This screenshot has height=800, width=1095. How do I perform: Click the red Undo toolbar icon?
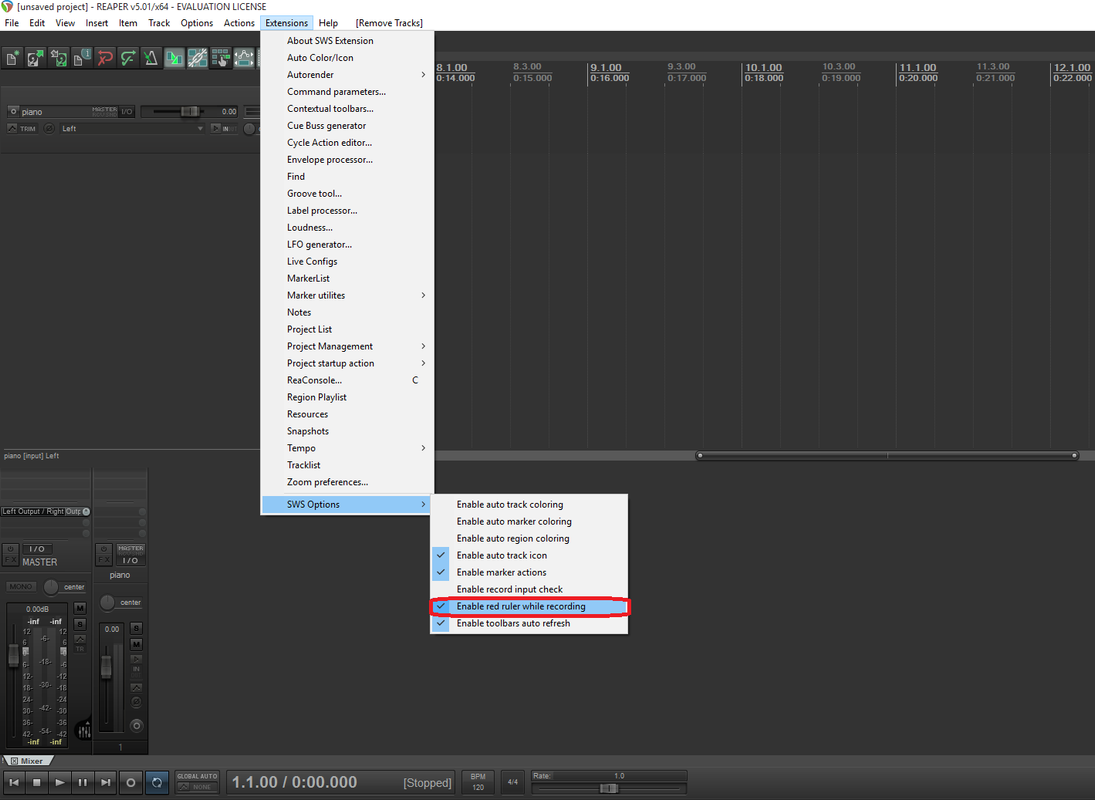click(105, 58)
